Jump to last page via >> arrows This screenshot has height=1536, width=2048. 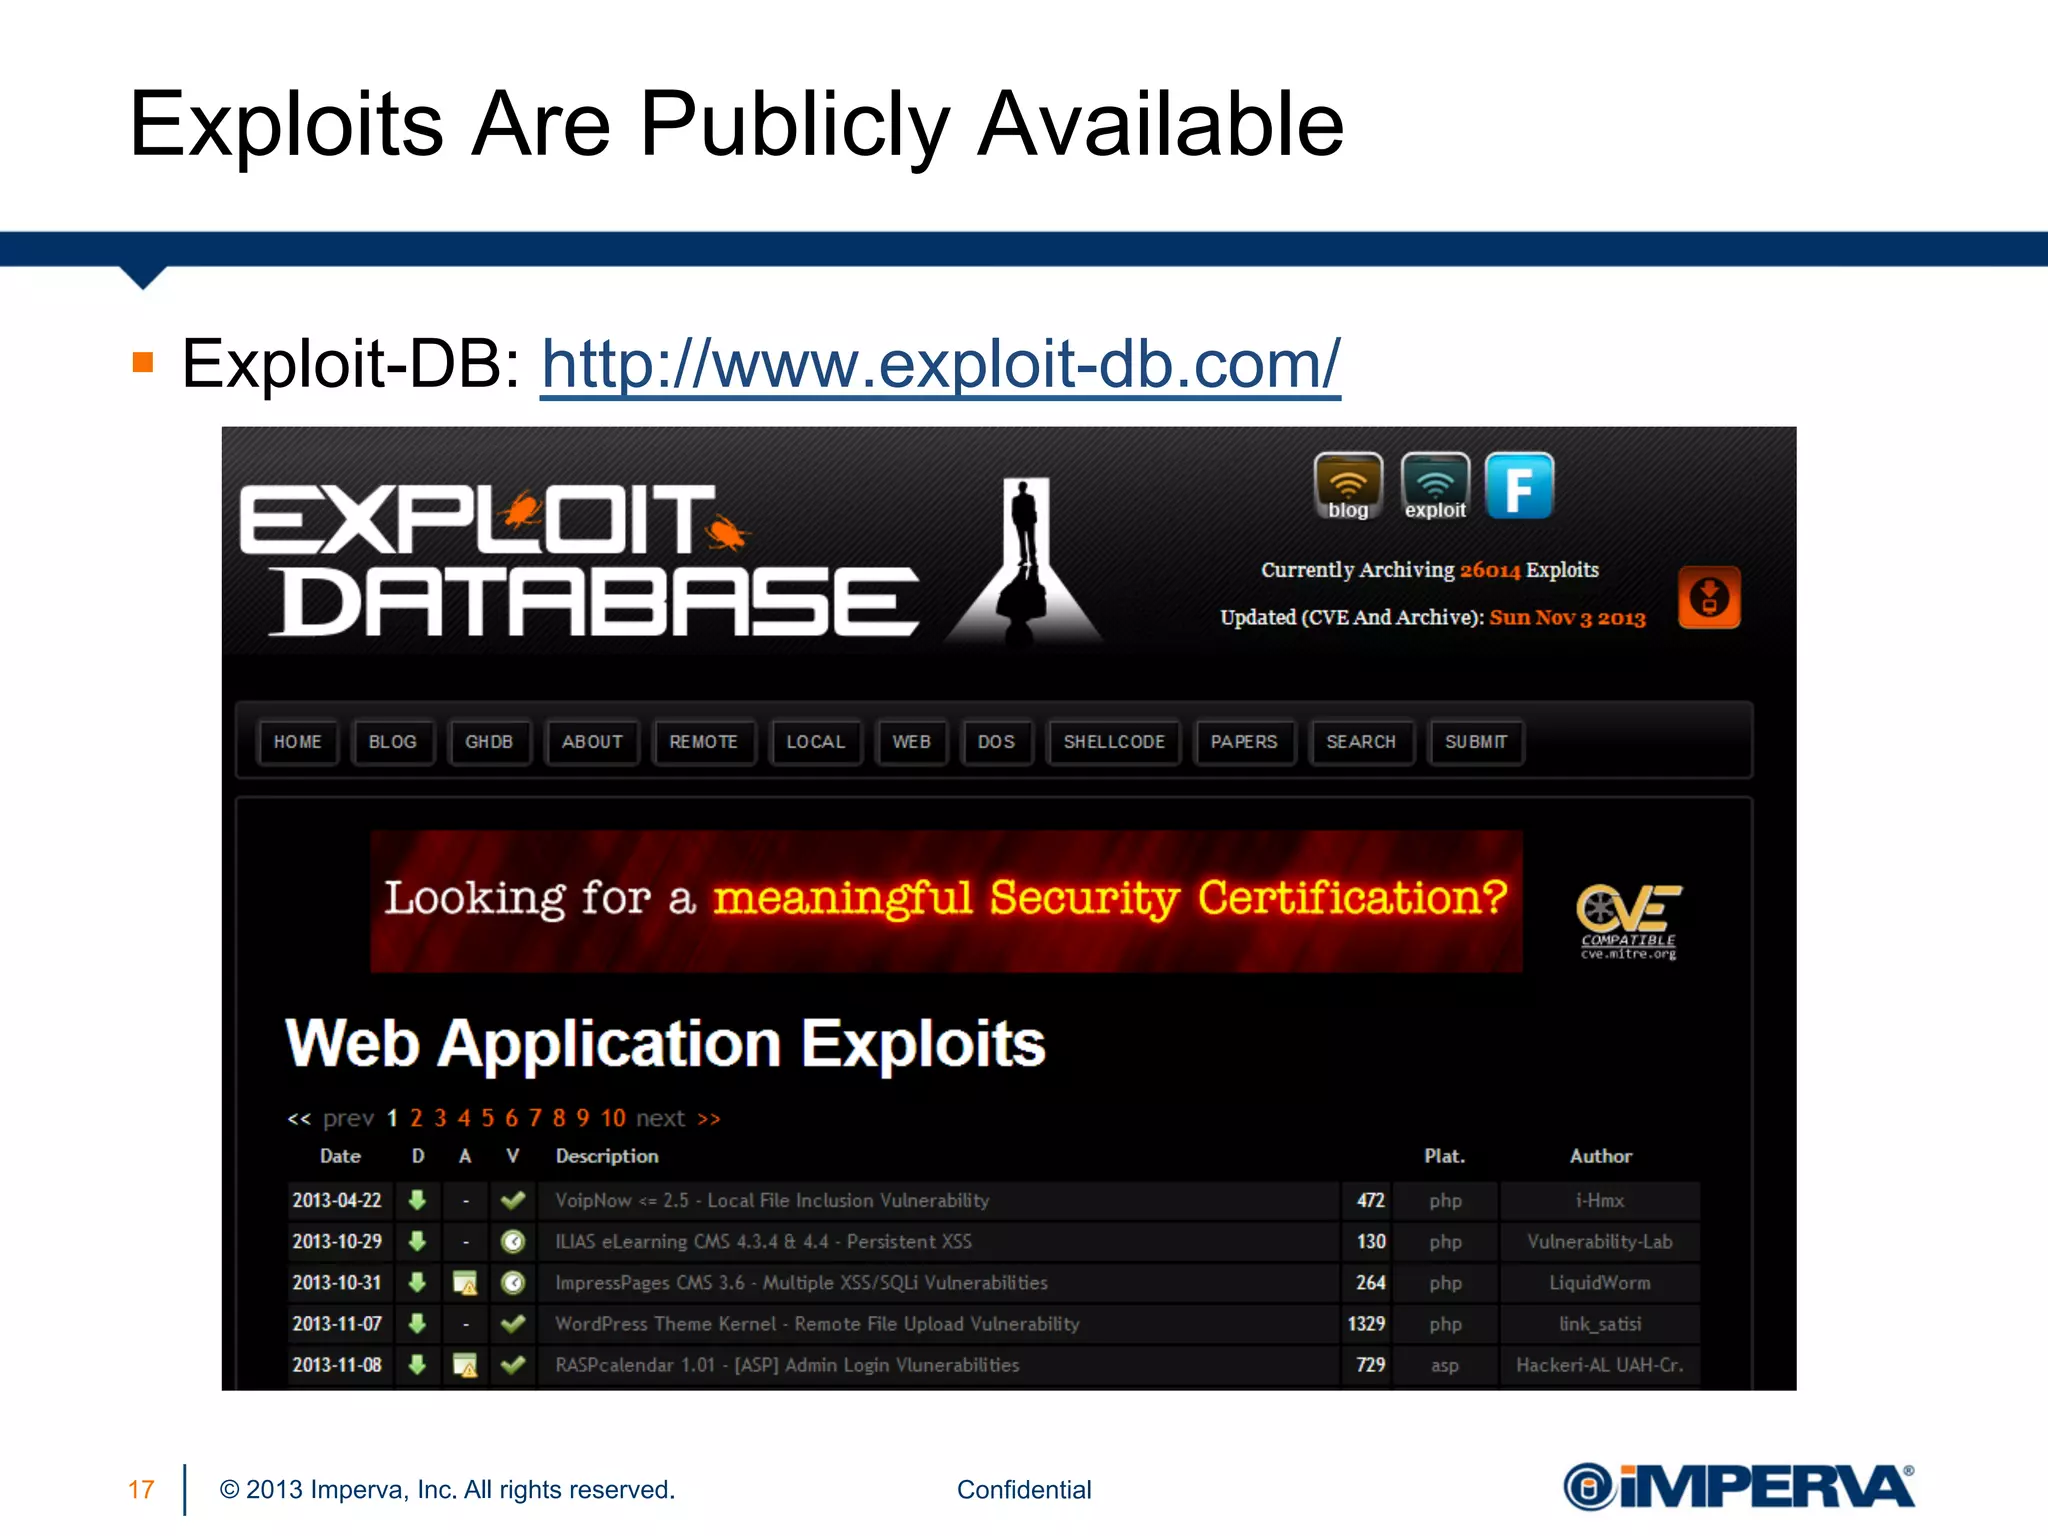[709, 1119]
